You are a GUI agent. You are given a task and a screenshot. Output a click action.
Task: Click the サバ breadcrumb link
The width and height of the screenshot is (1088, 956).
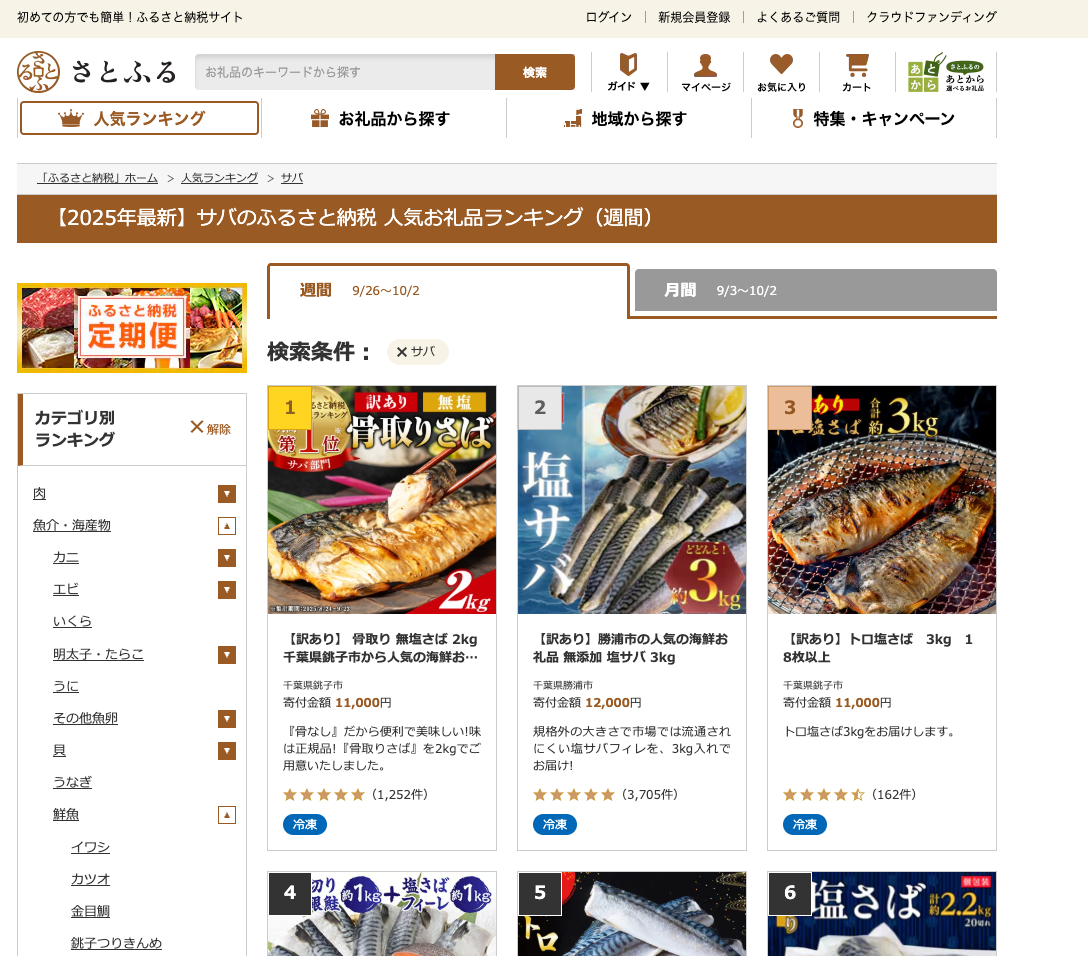[x=291, y=178]
